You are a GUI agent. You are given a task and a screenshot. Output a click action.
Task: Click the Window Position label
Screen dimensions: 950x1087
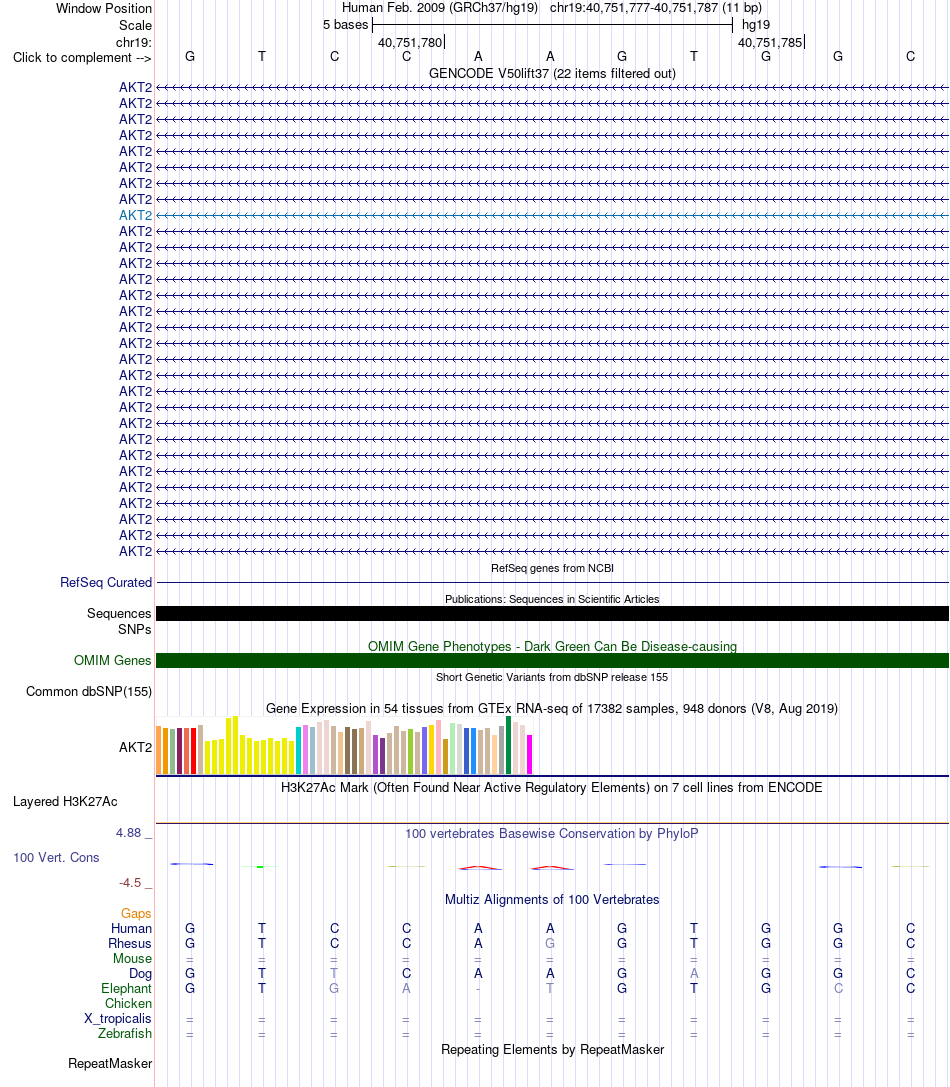pos(104,8)
